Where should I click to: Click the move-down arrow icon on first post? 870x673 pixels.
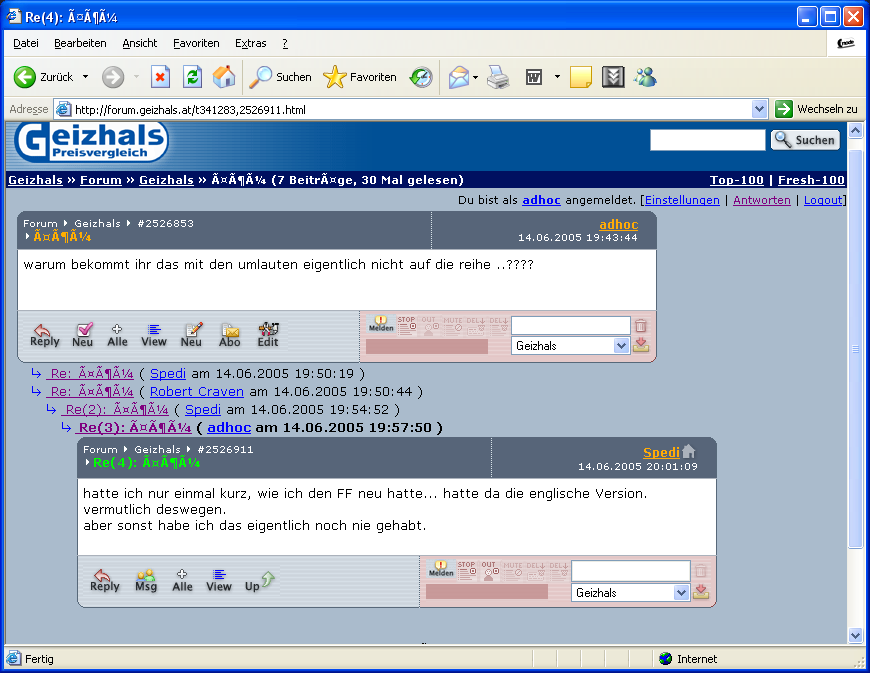pos(641,345)
